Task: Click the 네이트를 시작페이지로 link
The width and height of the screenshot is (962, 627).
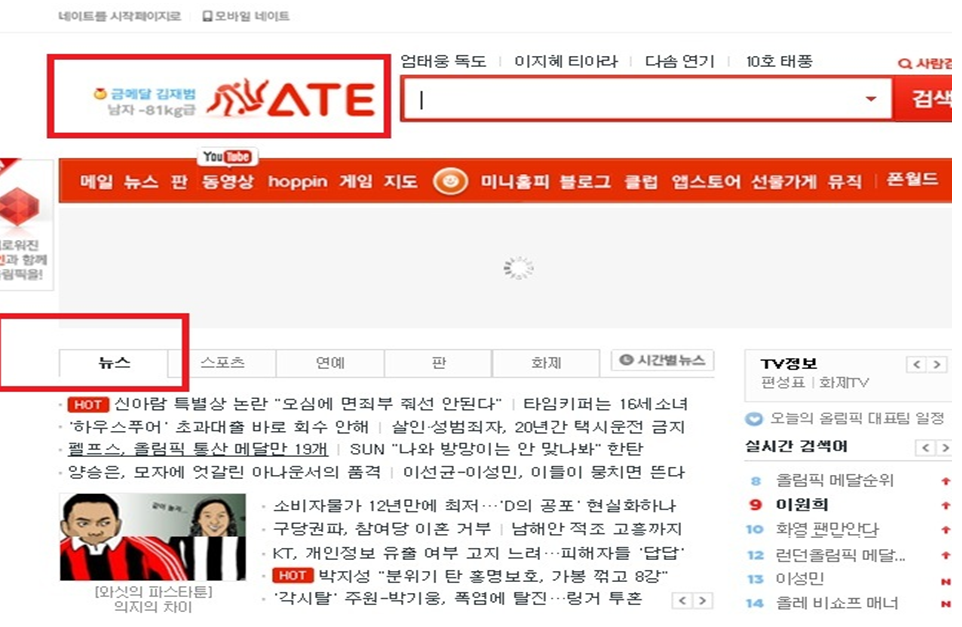Action: pyautogui.click(x=120, y=17)
